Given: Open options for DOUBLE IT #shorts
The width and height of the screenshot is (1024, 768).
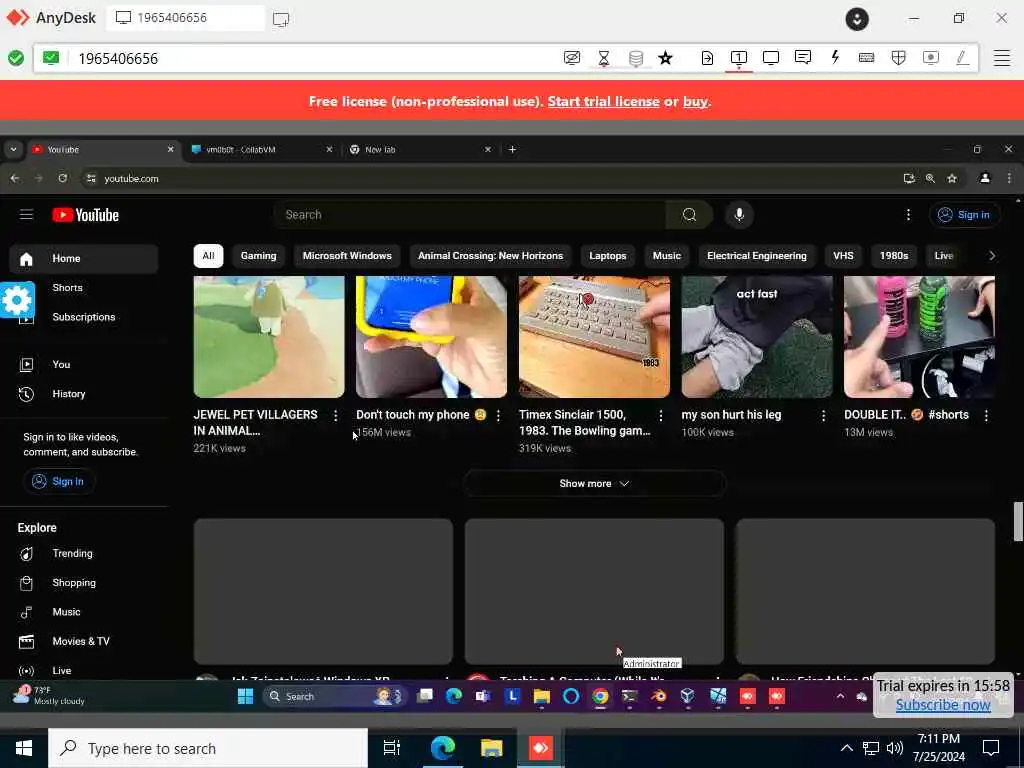Looking at the screenshot, I should pos(985,415).
